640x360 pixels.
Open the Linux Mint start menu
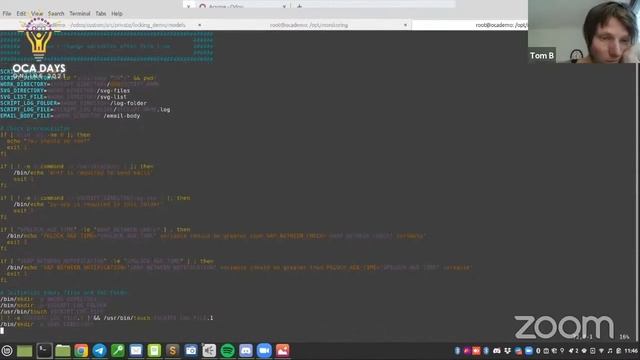(7, 351)
